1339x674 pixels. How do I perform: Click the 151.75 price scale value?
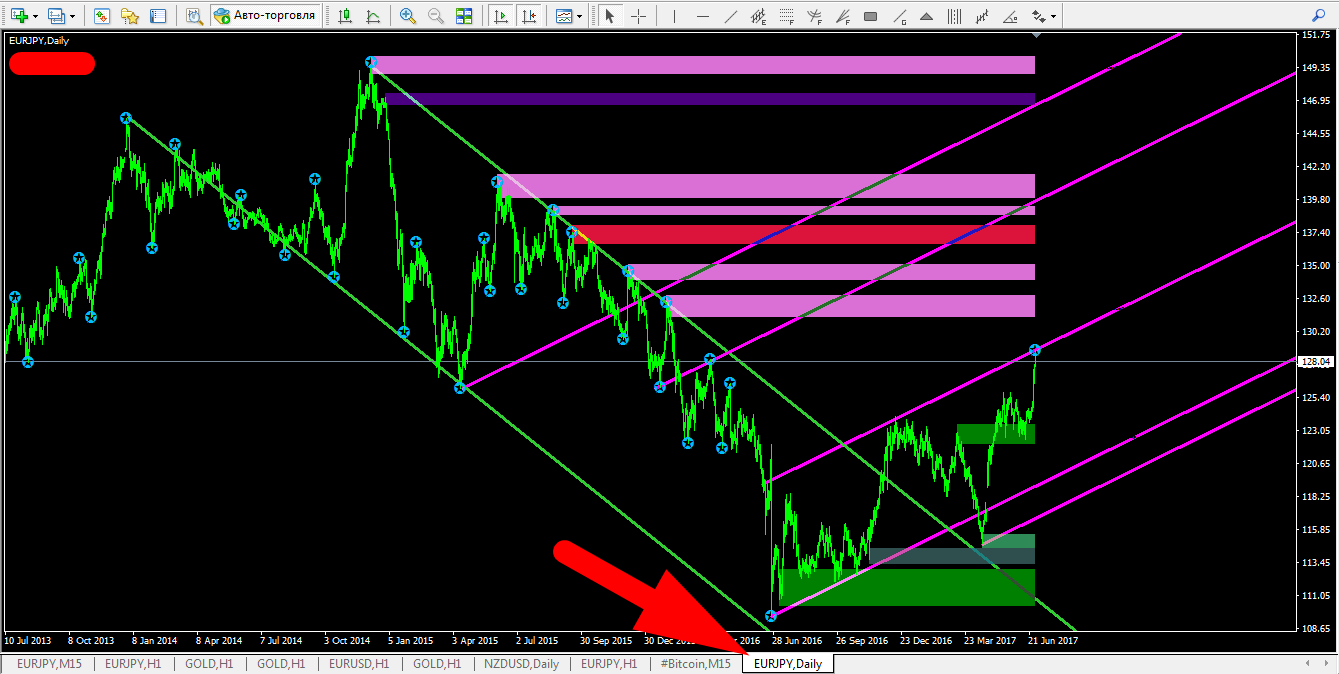click(1315, 35)
